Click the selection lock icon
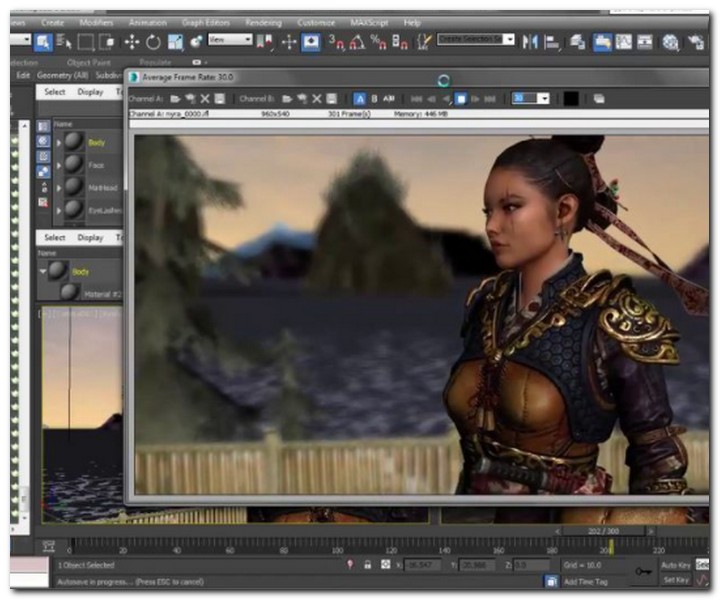This screenshot has width=721, height=600. pos(368,565)
